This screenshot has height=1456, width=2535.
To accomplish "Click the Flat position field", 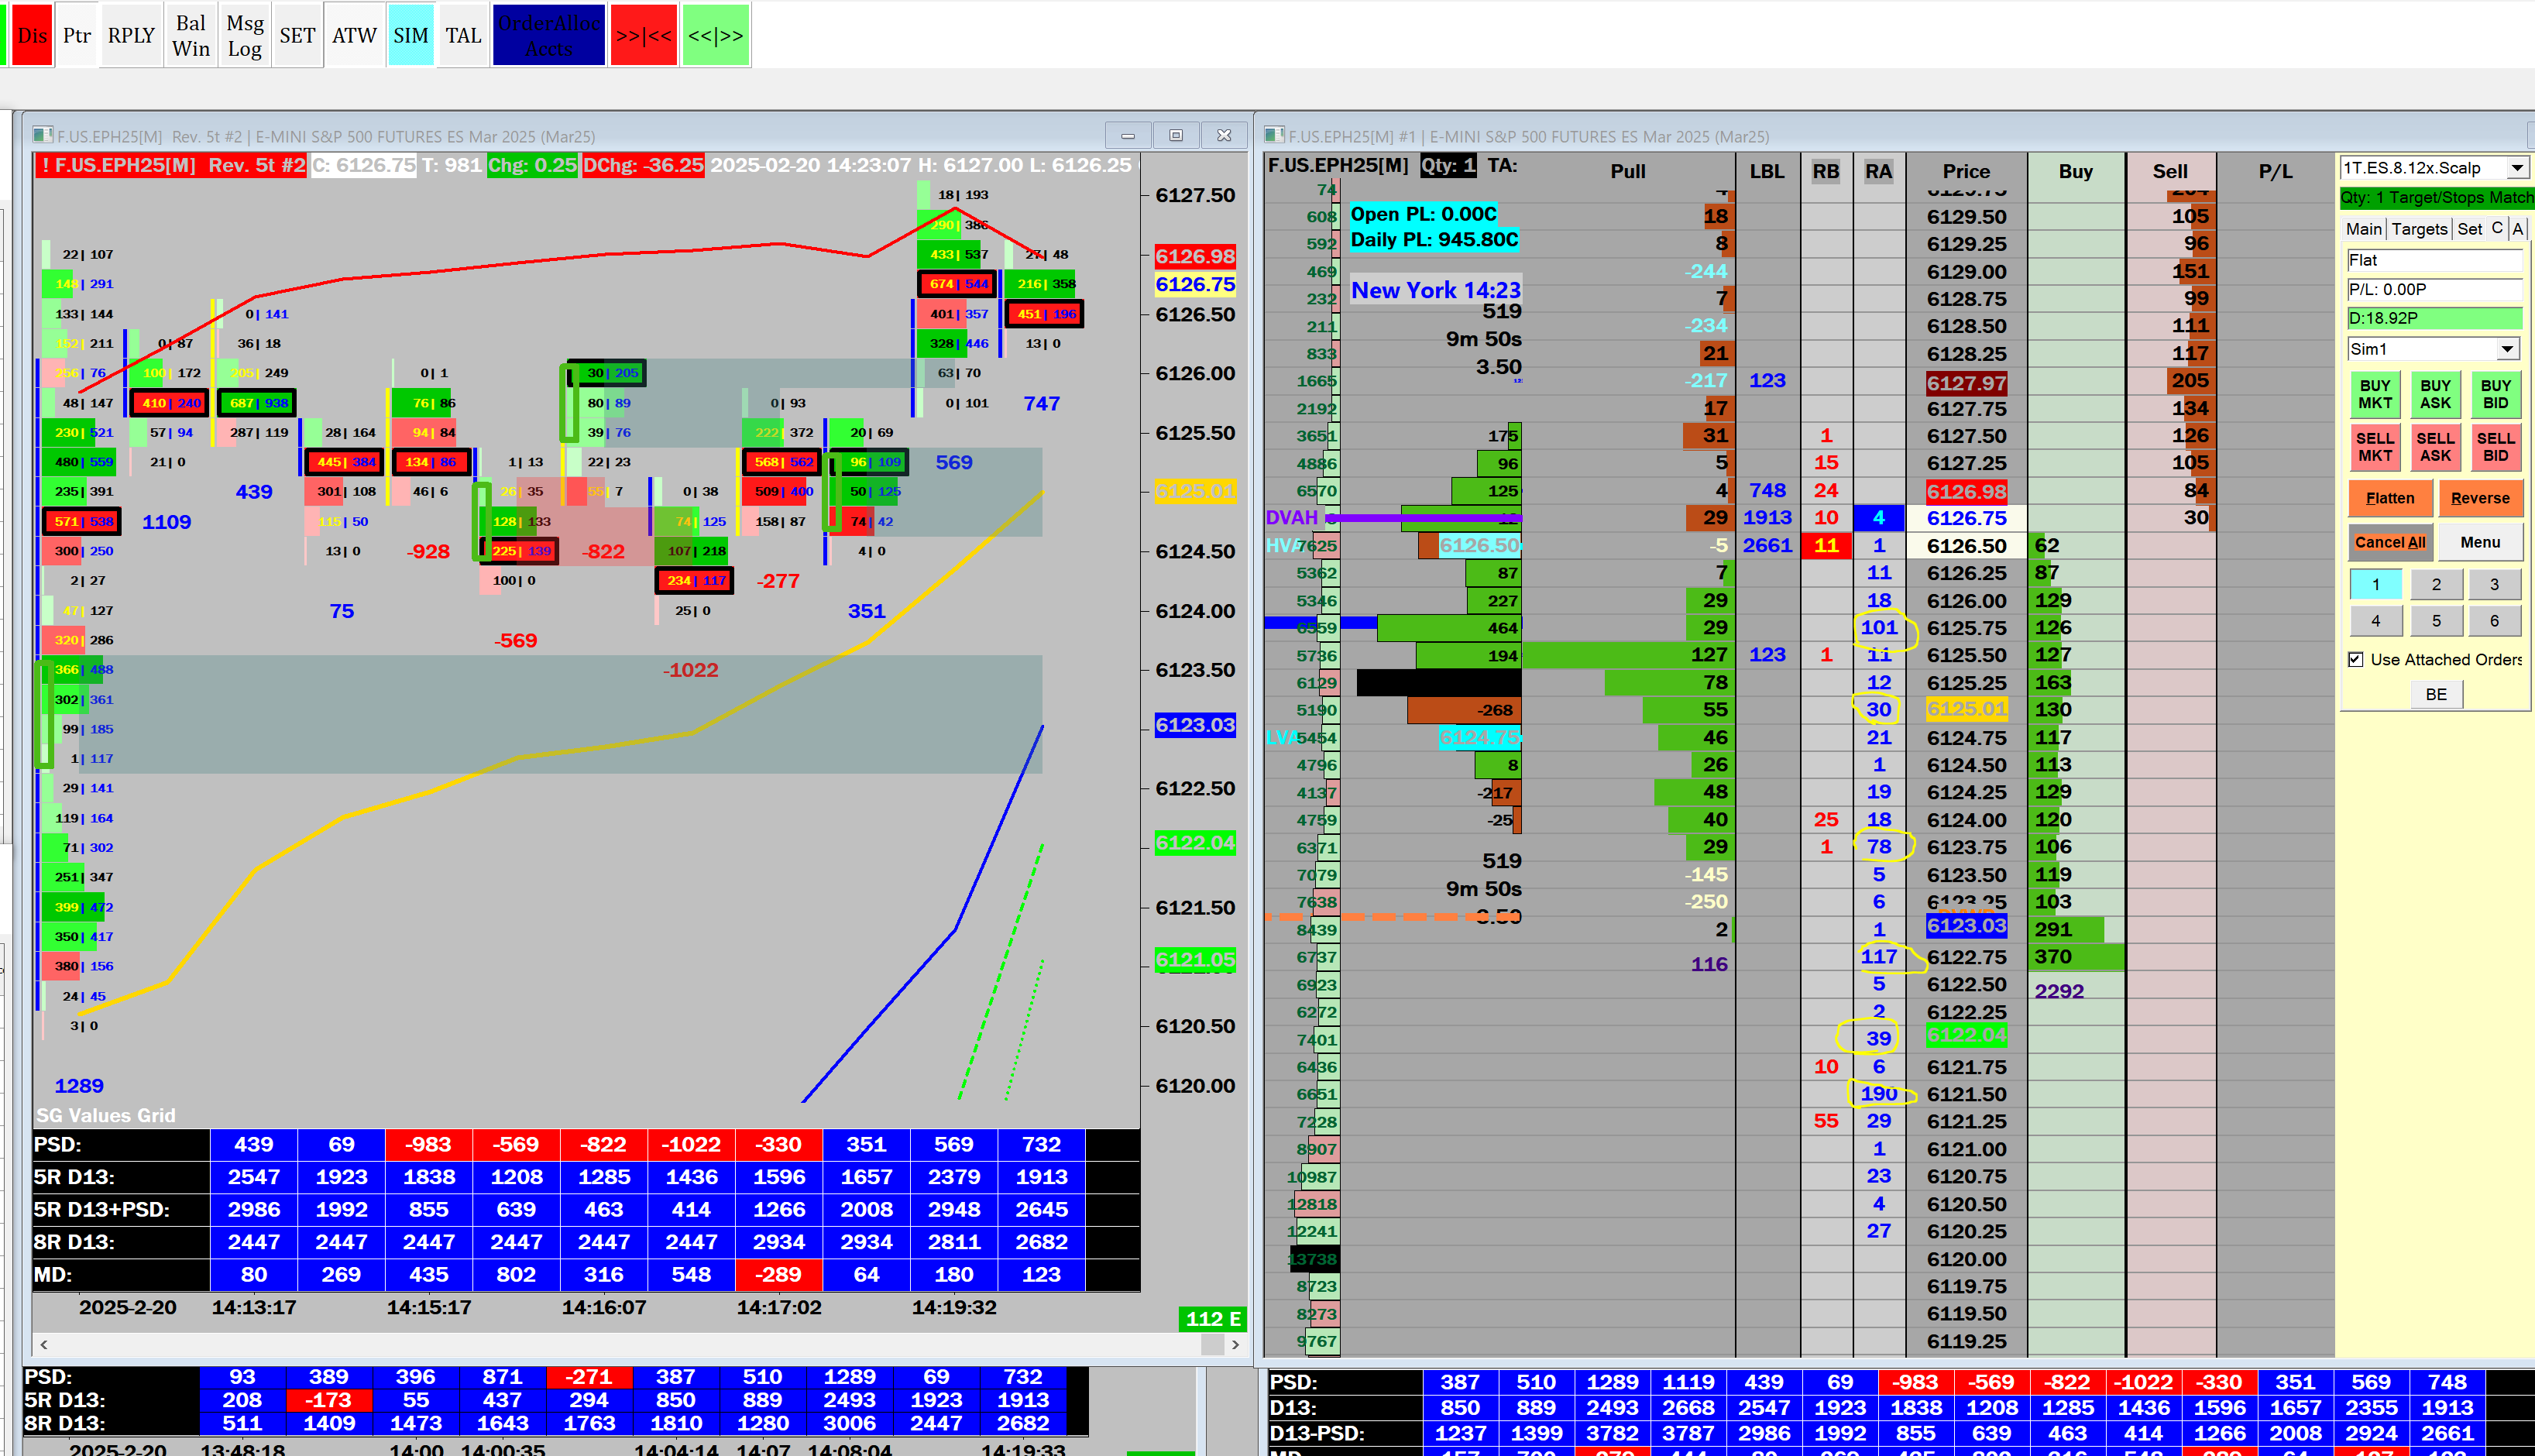I will point(2434,260).
